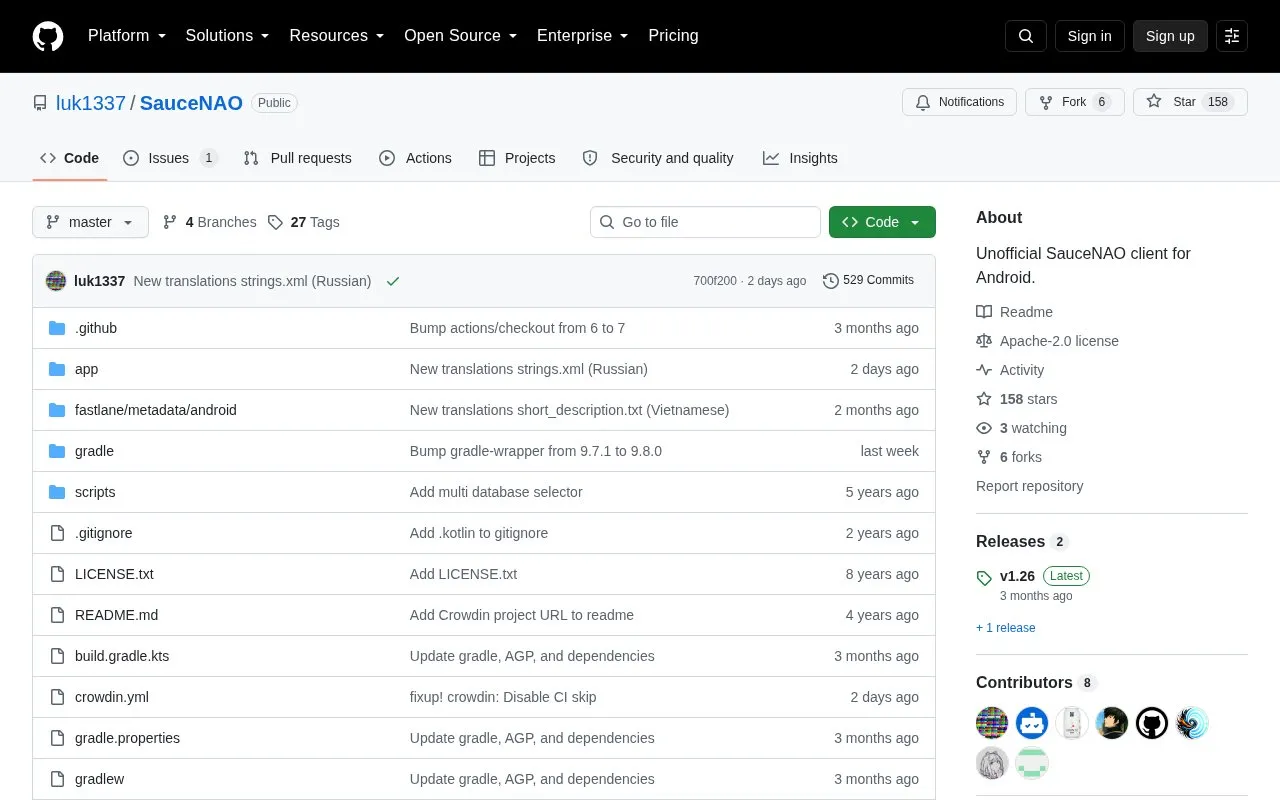
Task: View the 158 stars link
Action: (x=1016, y=399)
